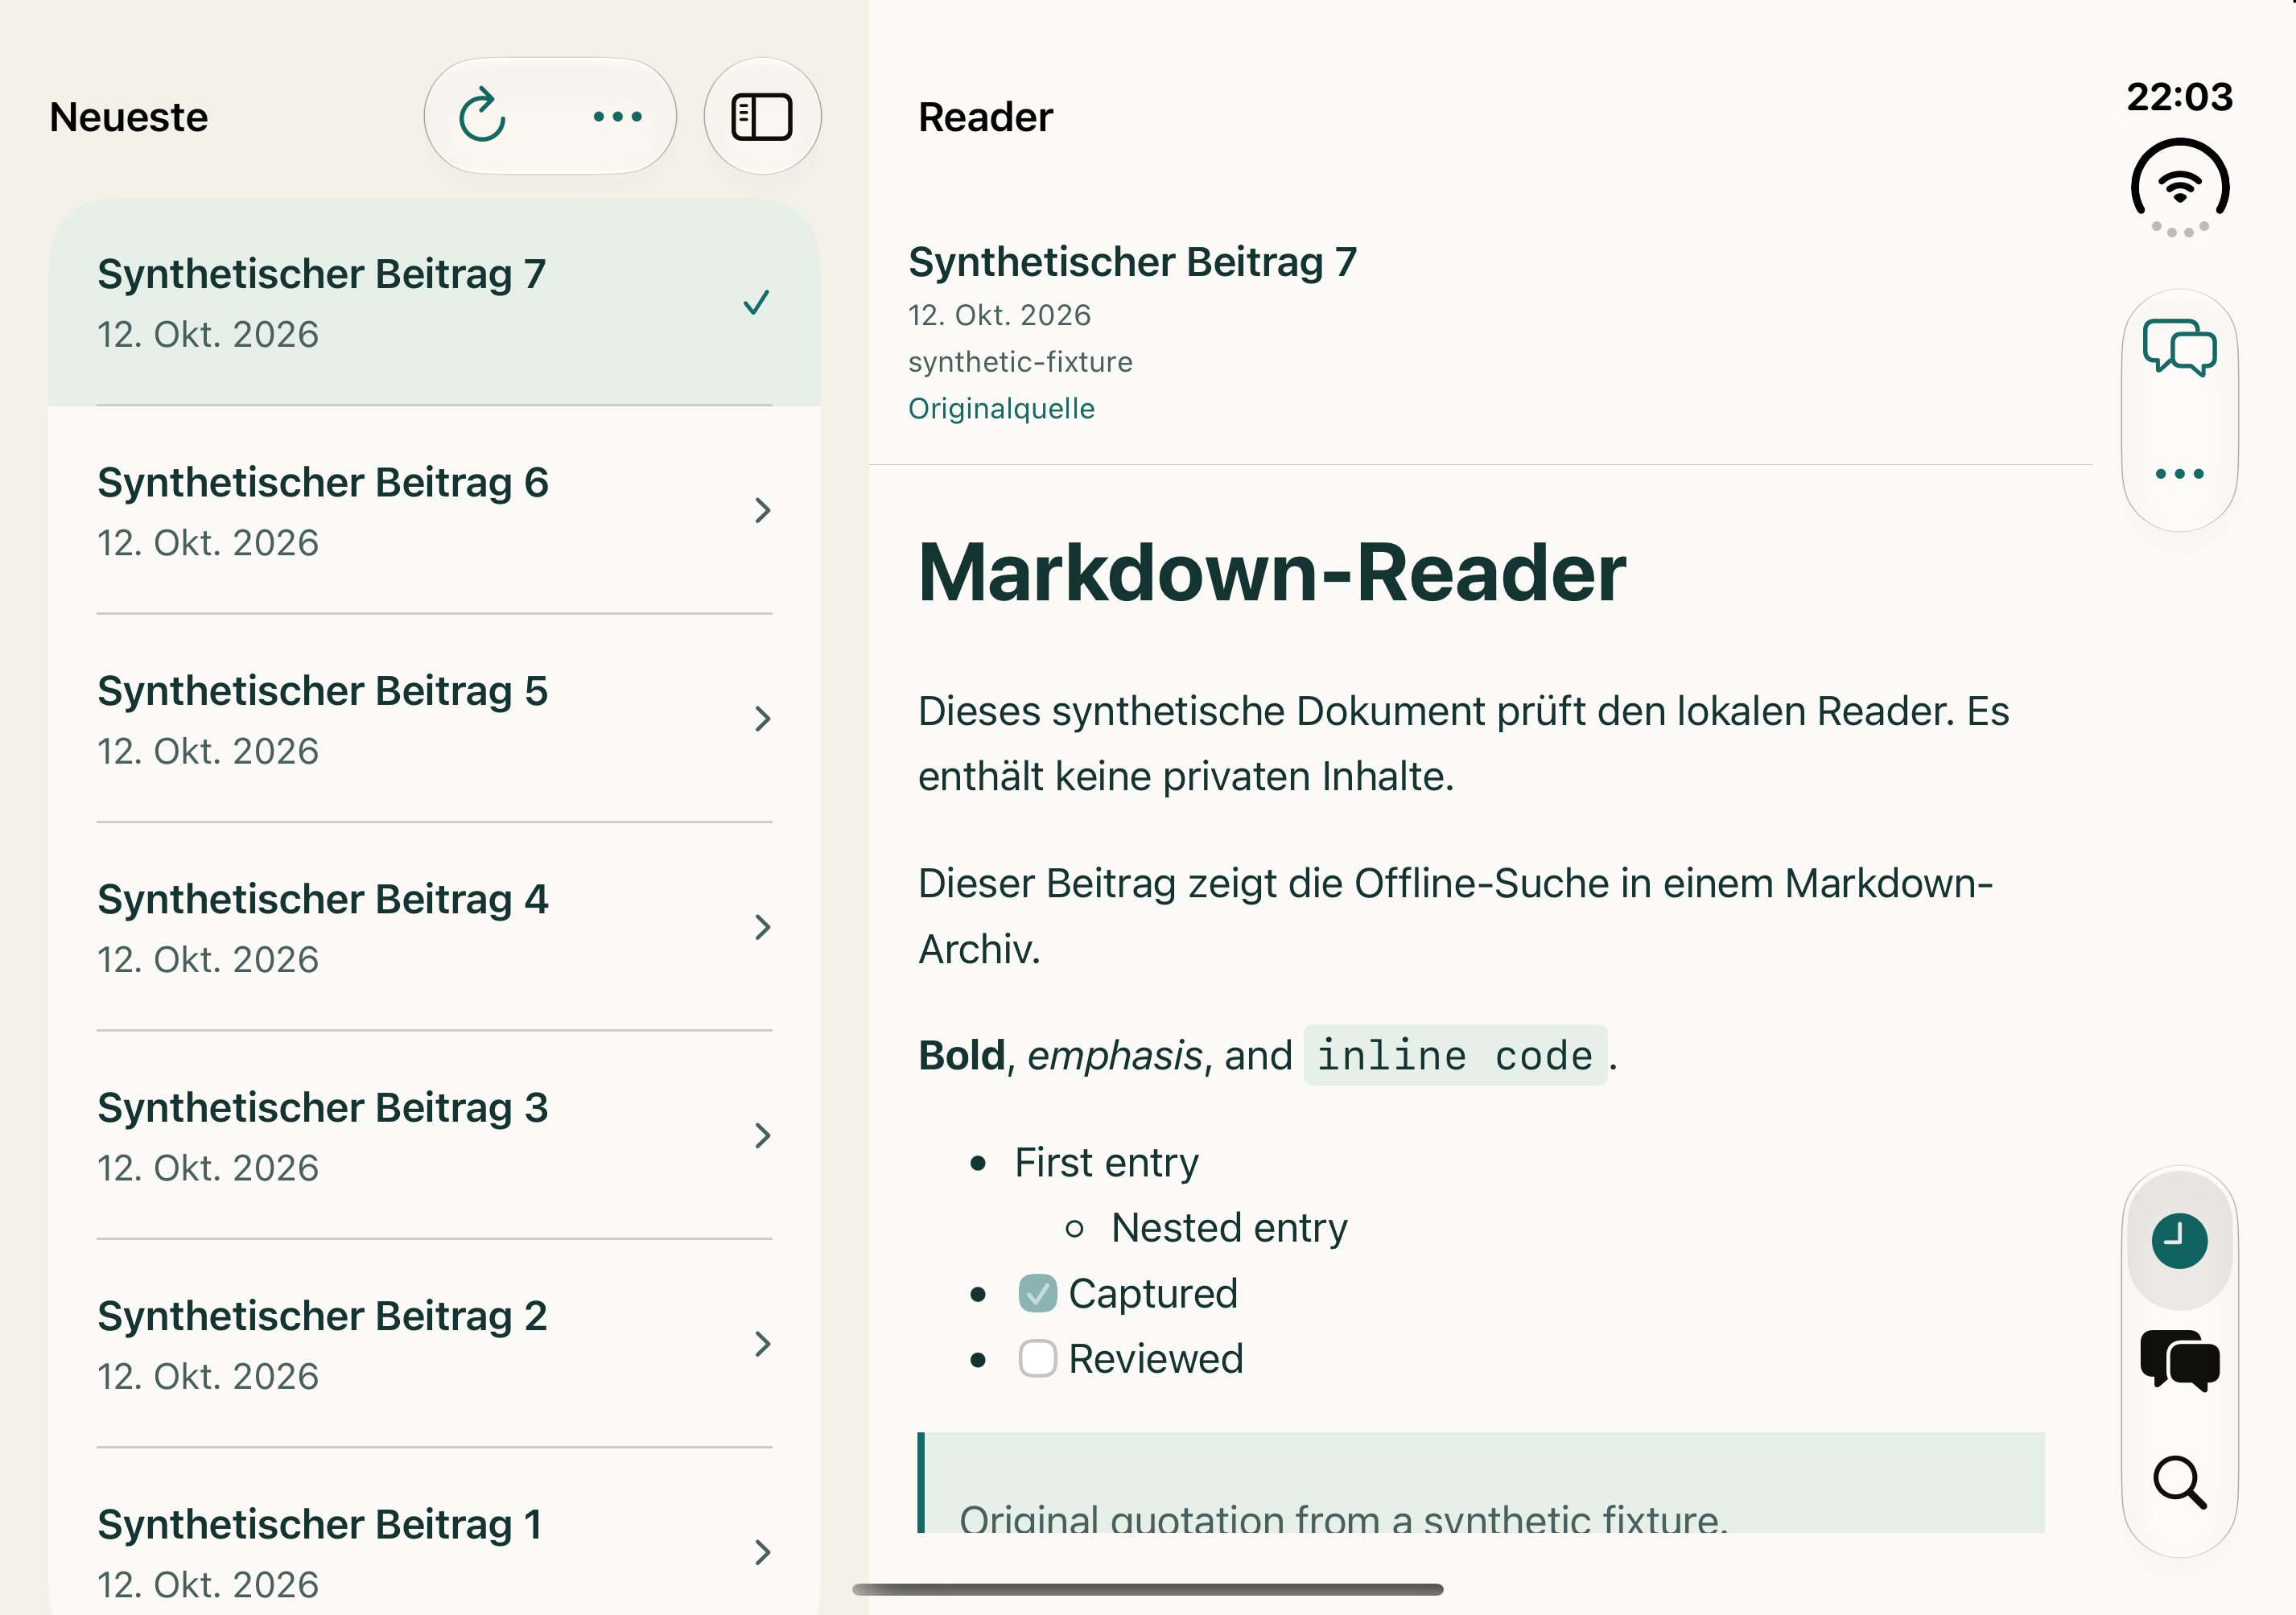Click the synthetic-fixture tag text

(x=1020, y=361)
